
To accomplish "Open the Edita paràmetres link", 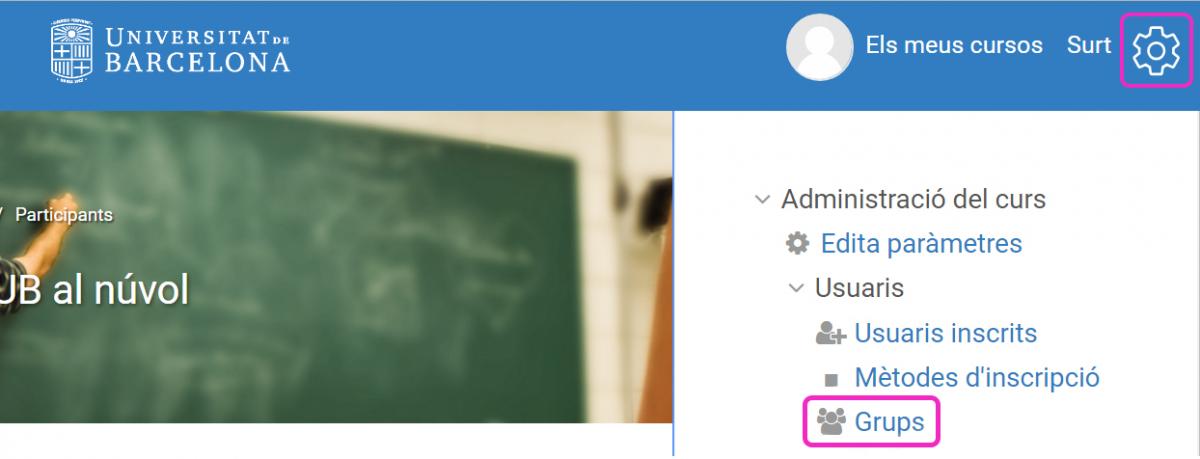I will click(x=921, y=243).
